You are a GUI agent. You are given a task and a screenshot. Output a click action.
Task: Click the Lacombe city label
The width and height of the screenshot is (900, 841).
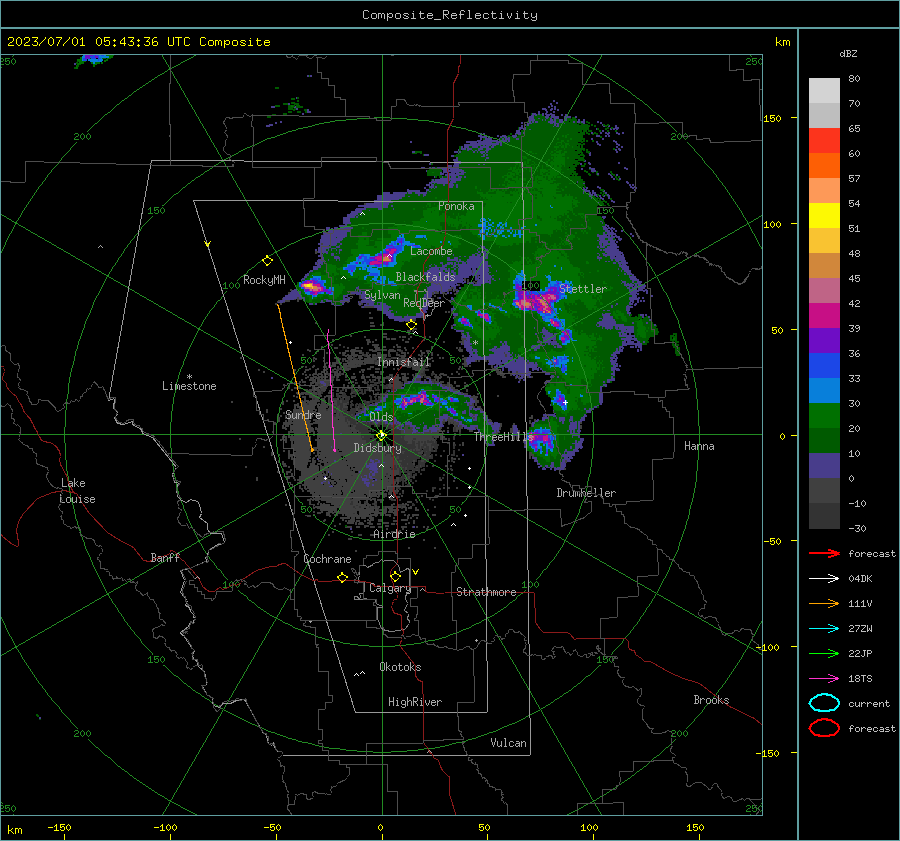431,251
